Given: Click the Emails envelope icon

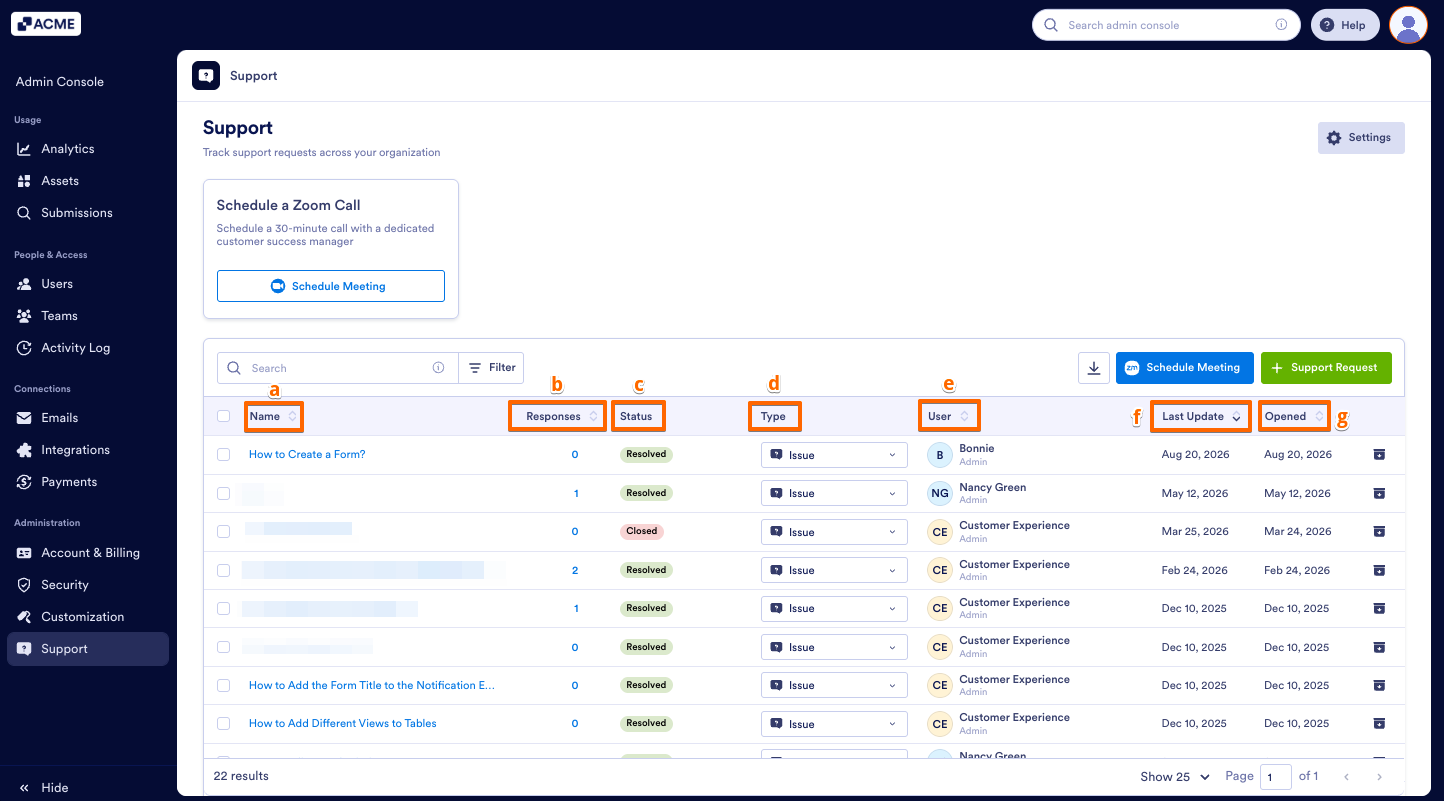Looking at the screenshot, I should click(x=24, y=418).
